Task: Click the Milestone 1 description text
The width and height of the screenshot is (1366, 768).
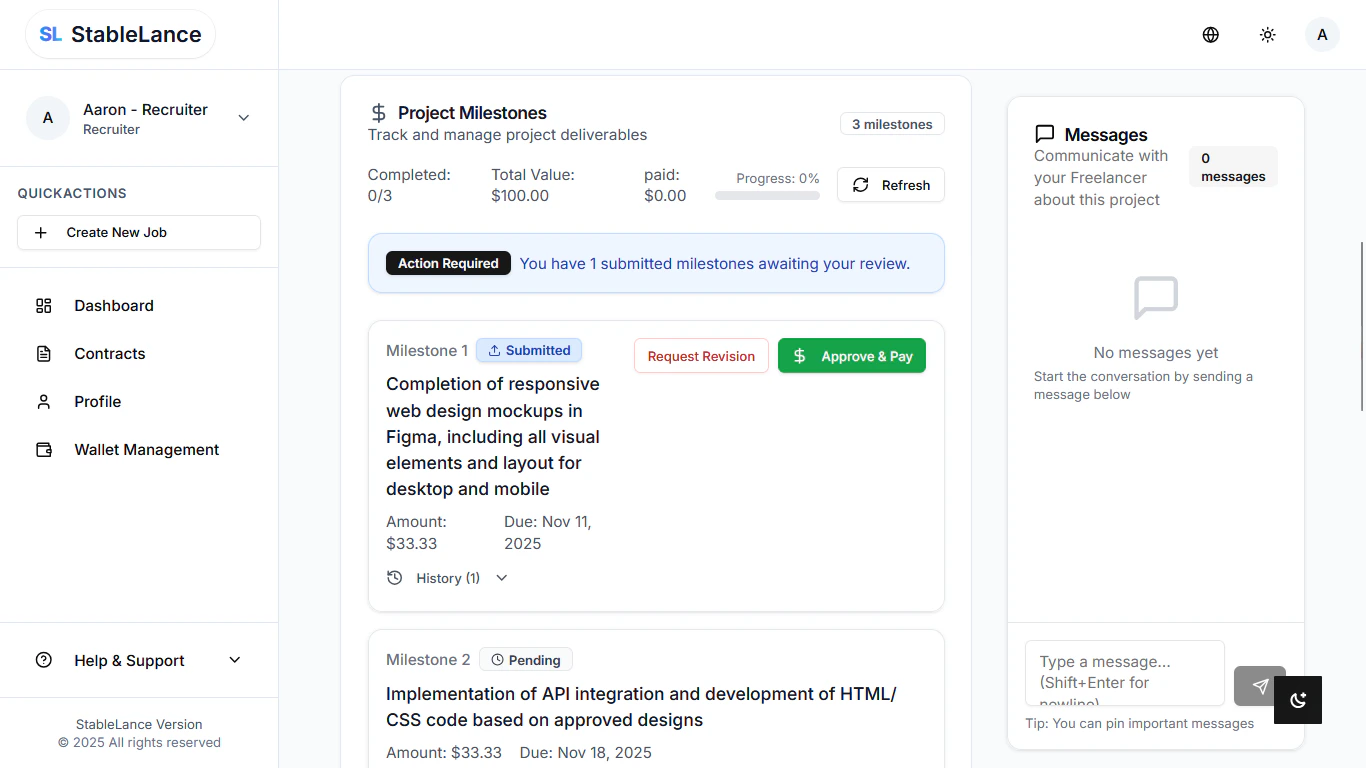Action: click(x=493, y=436)
